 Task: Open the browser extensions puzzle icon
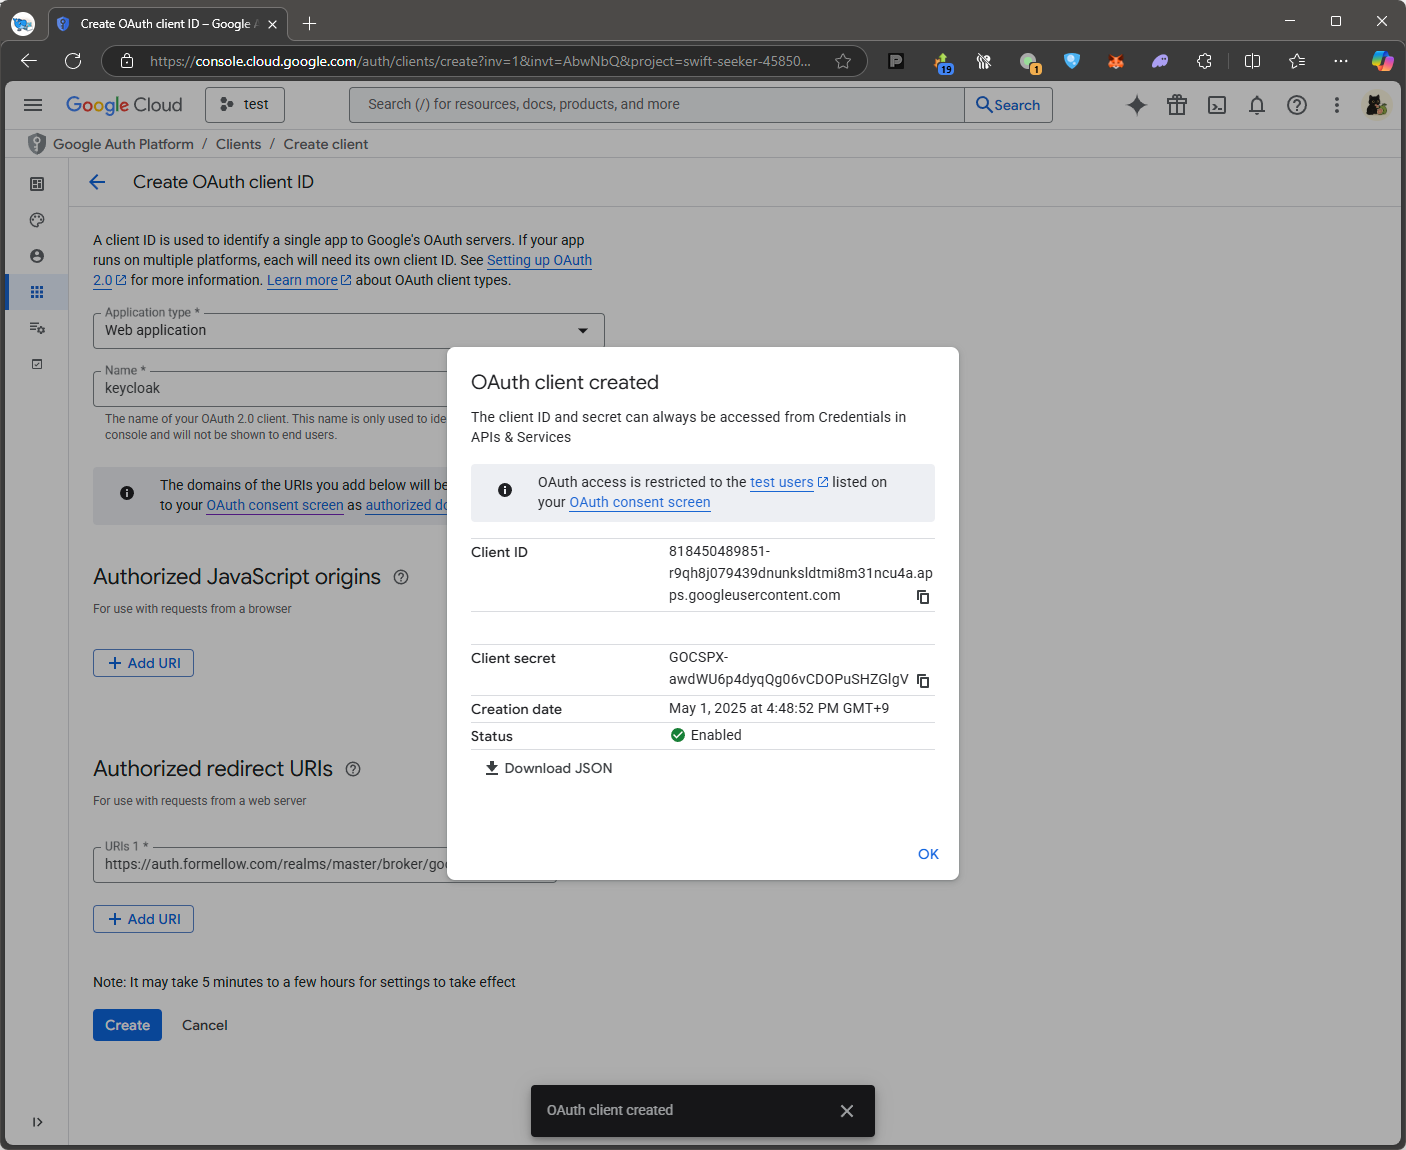[1204, 61]
